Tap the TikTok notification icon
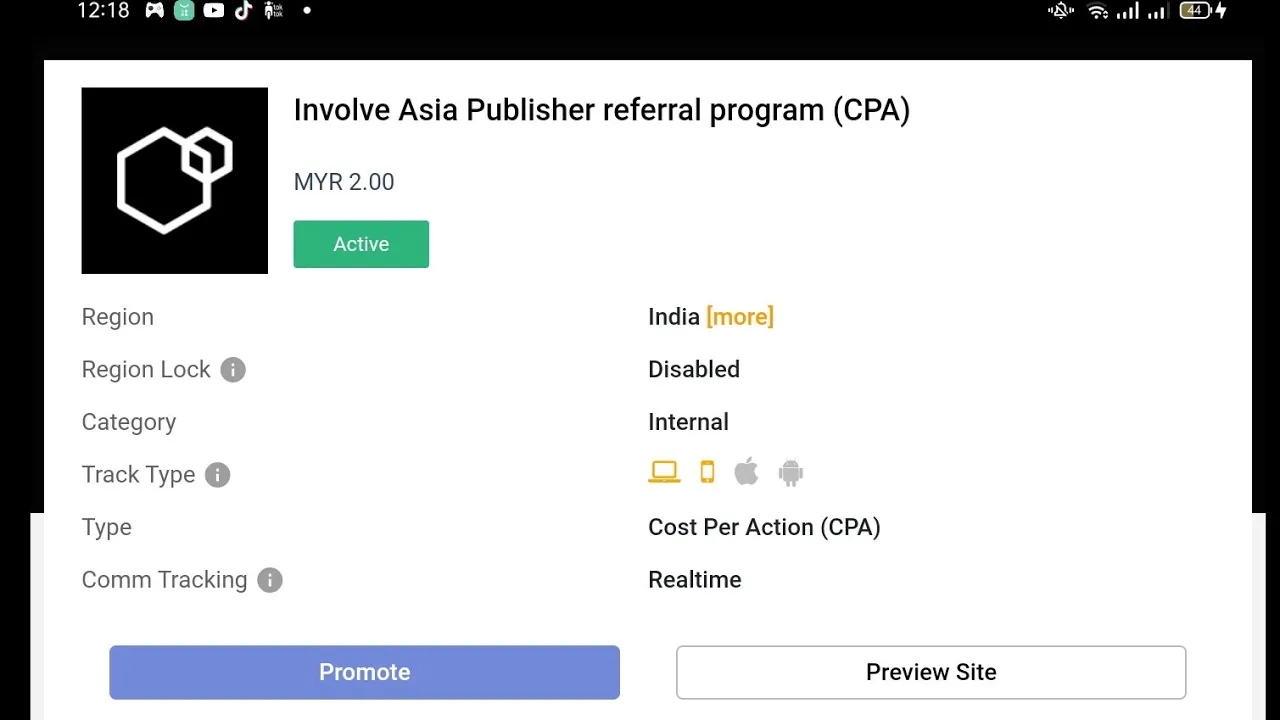1280x720 pixels. [243, 11]
